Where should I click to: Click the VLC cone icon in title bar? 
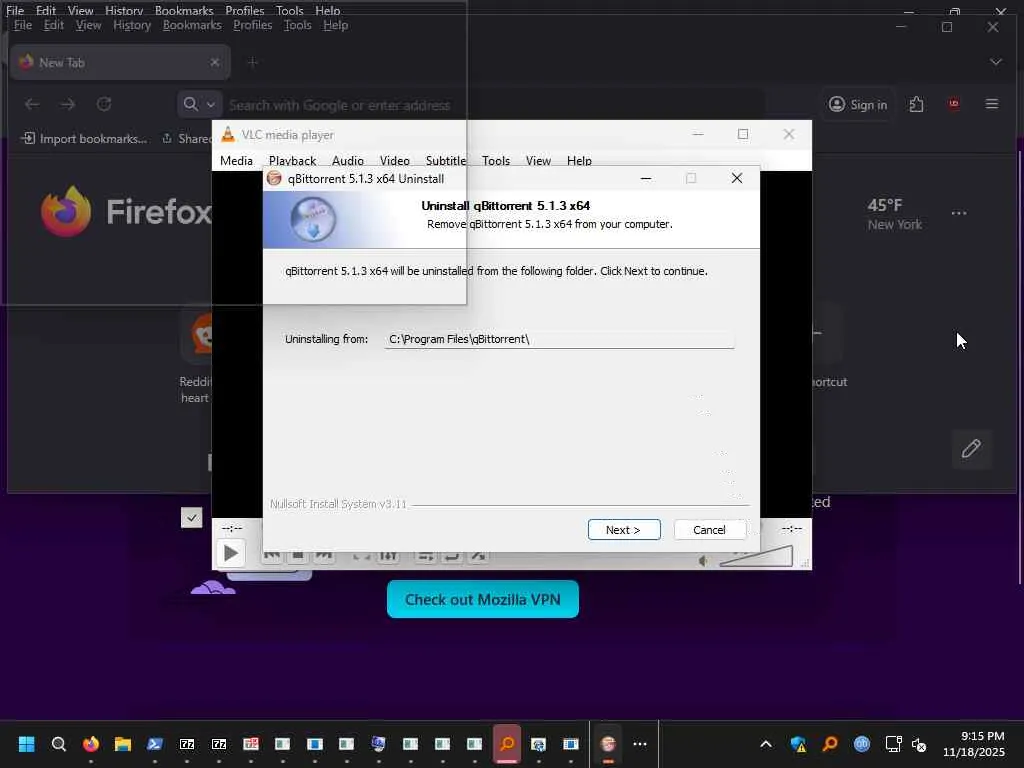228,135
